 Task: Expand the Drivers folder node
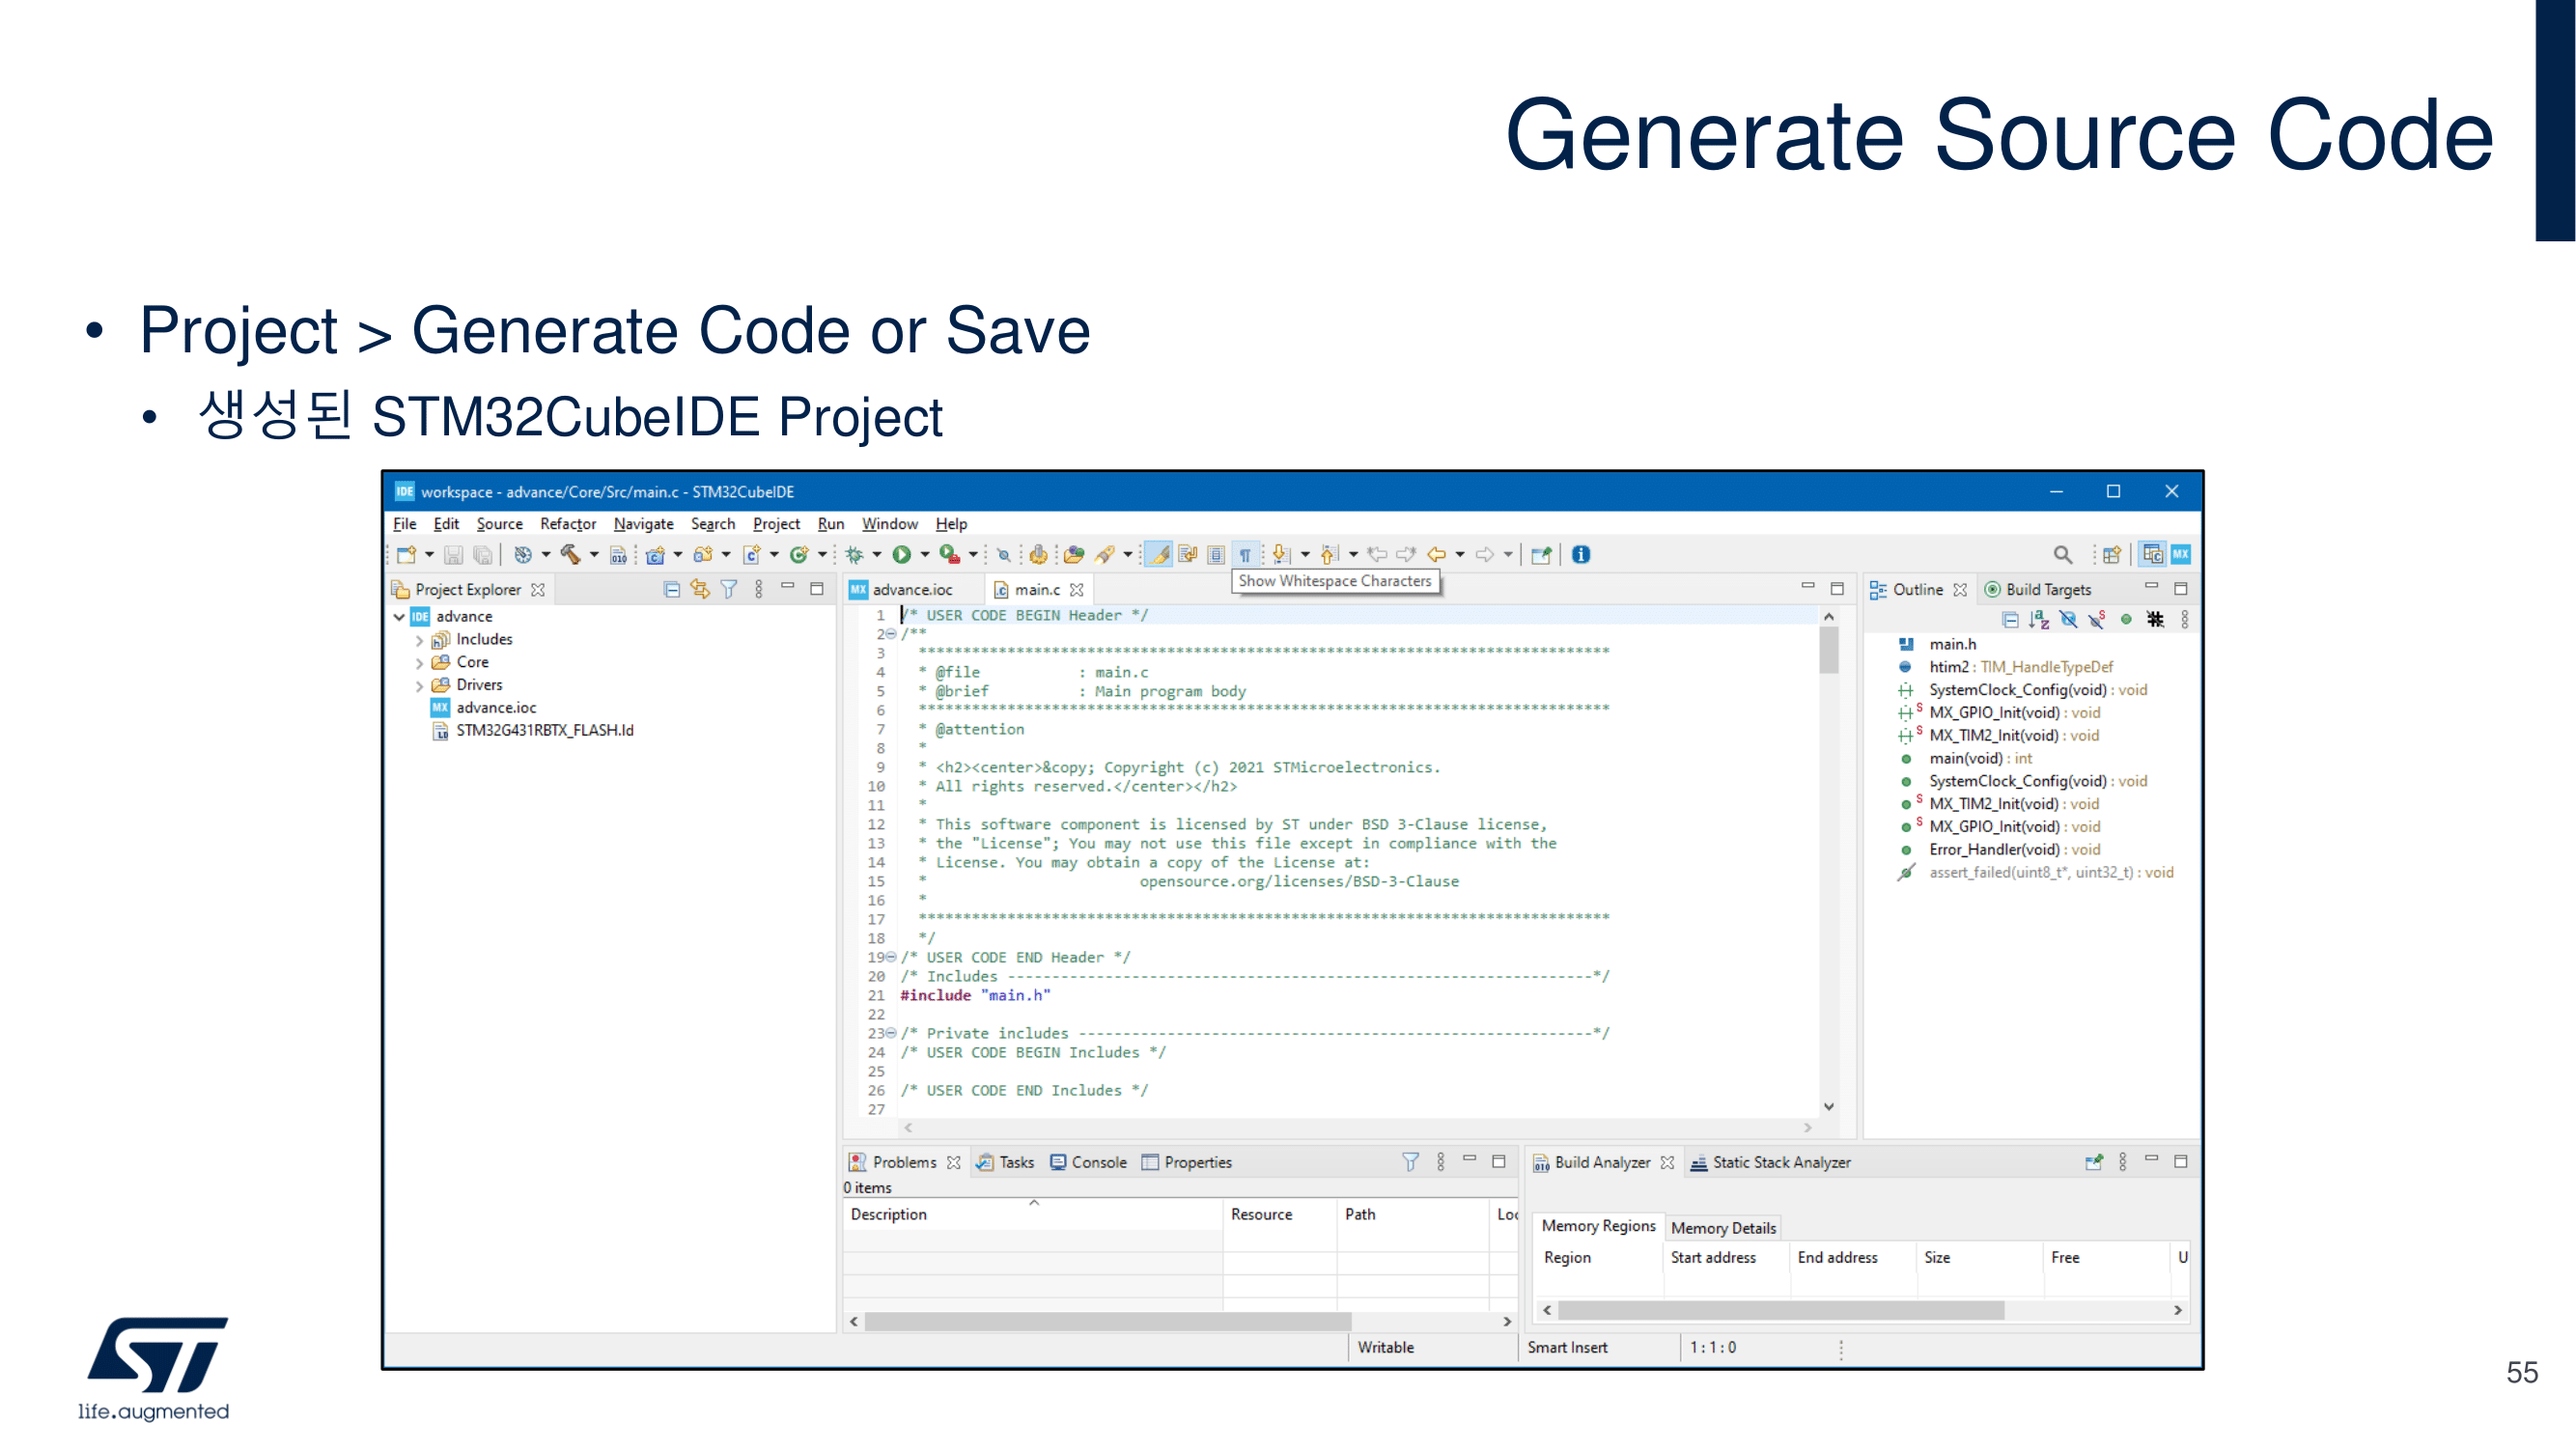point(419,685)
